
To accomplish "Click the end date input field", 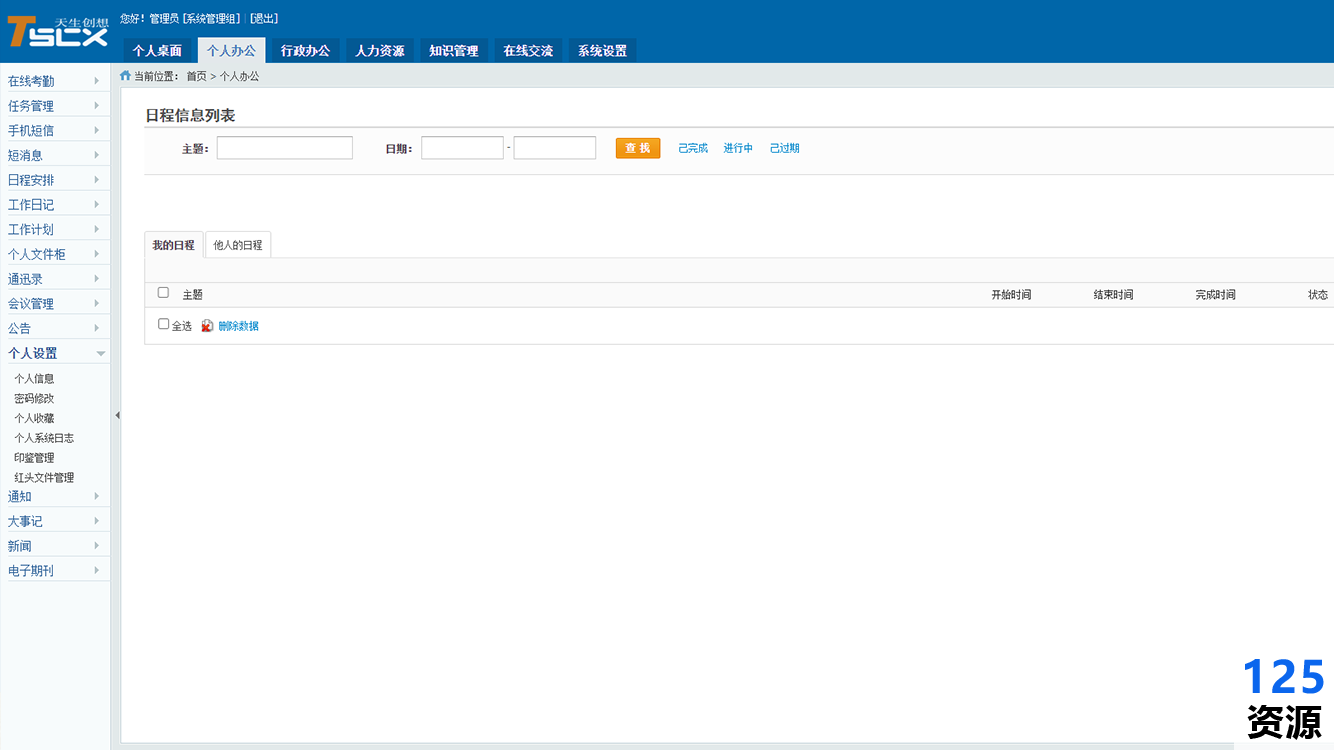I will click(555, 148).
